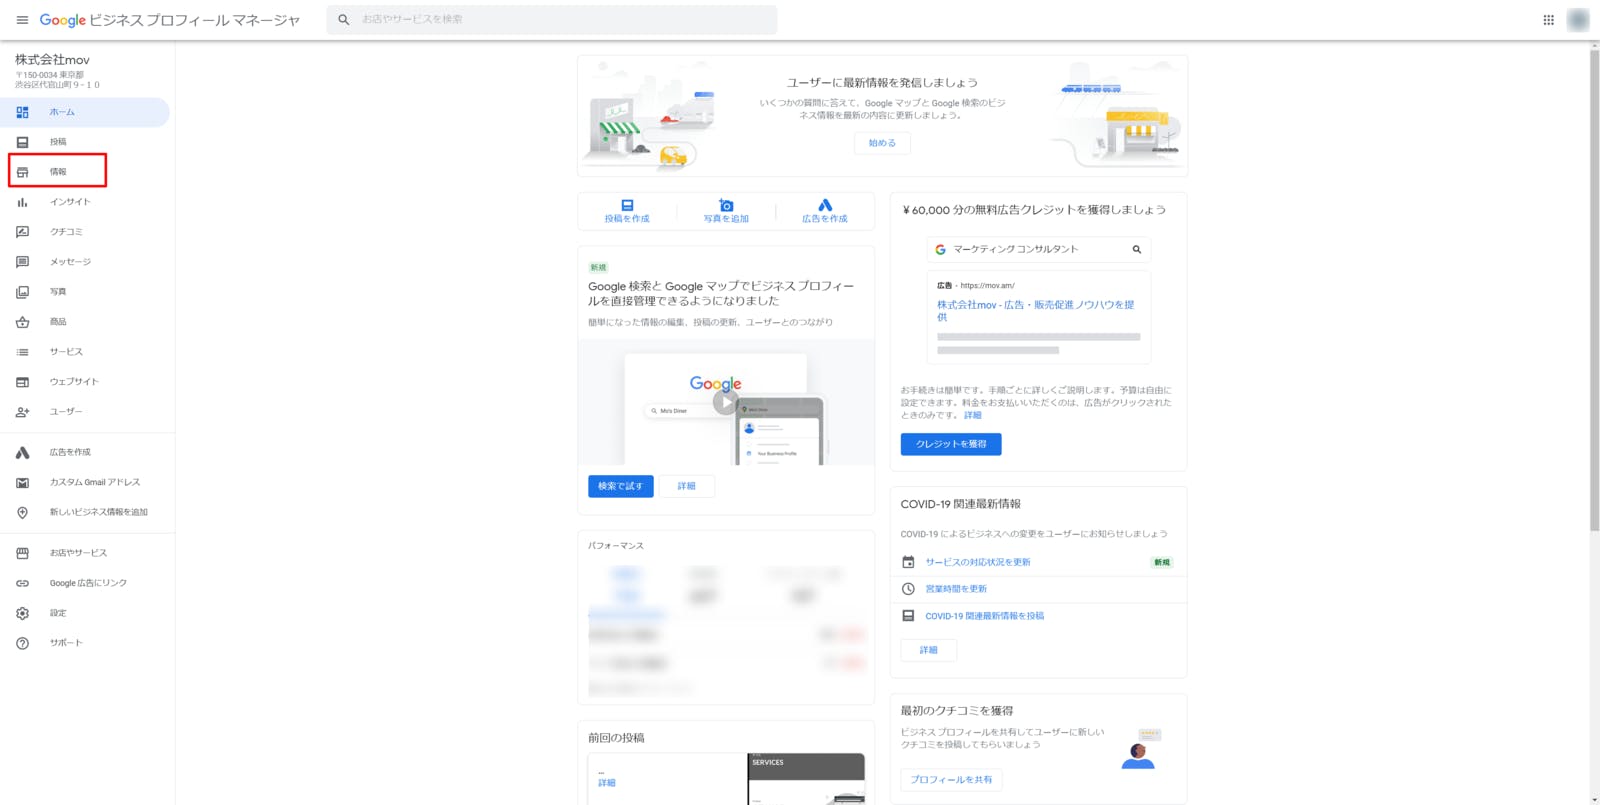Click the 株式会社mov ad preview link
The height and width of the screenshot is (805, 1600).
1035,311
